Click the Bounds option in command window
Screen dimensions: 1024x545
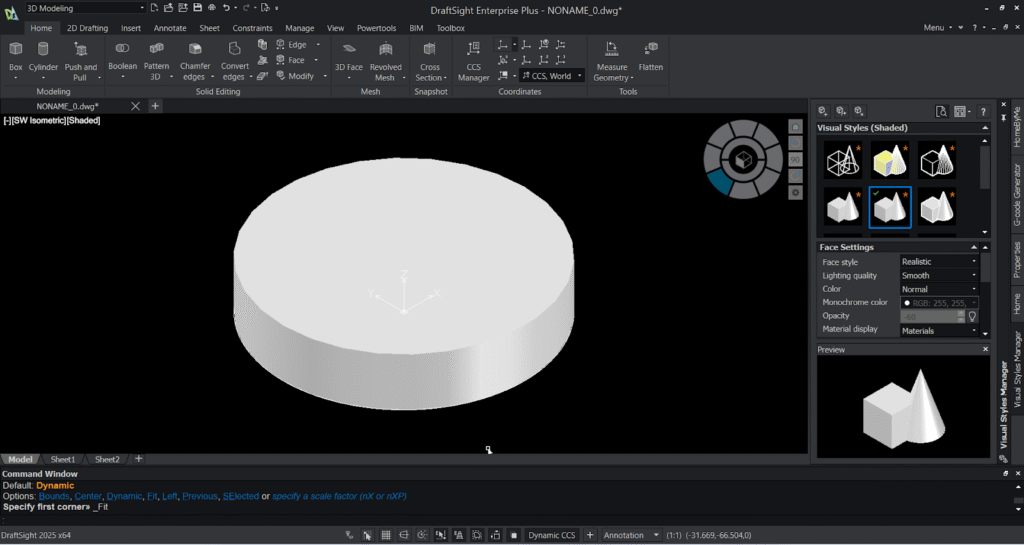tap(54, 496)
